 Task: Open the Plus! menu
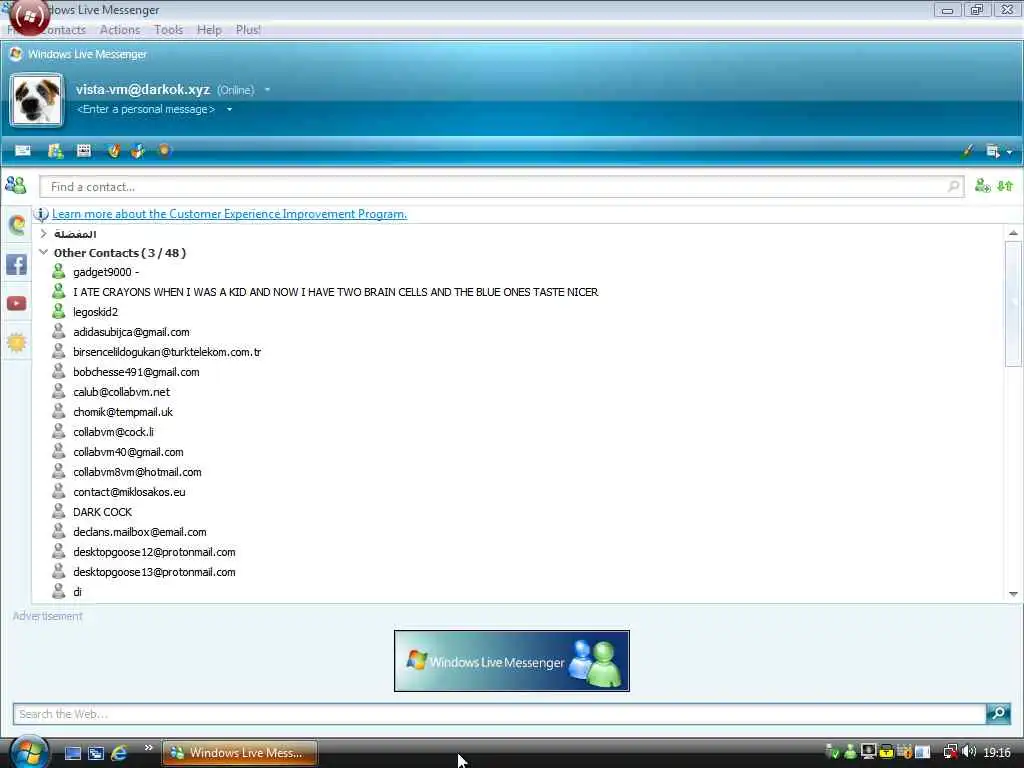(248, 30)
